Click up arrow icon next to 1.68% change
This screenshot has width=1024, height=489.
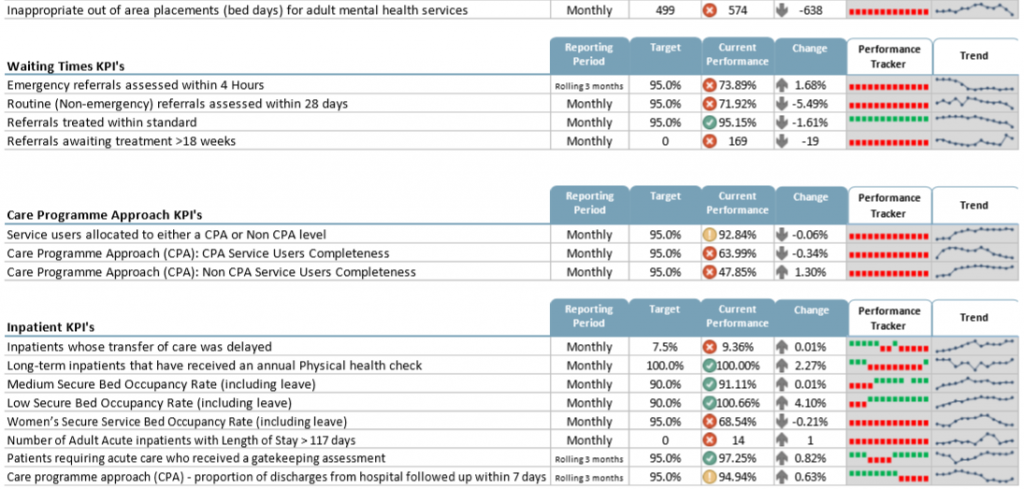(x=783, y=85)
